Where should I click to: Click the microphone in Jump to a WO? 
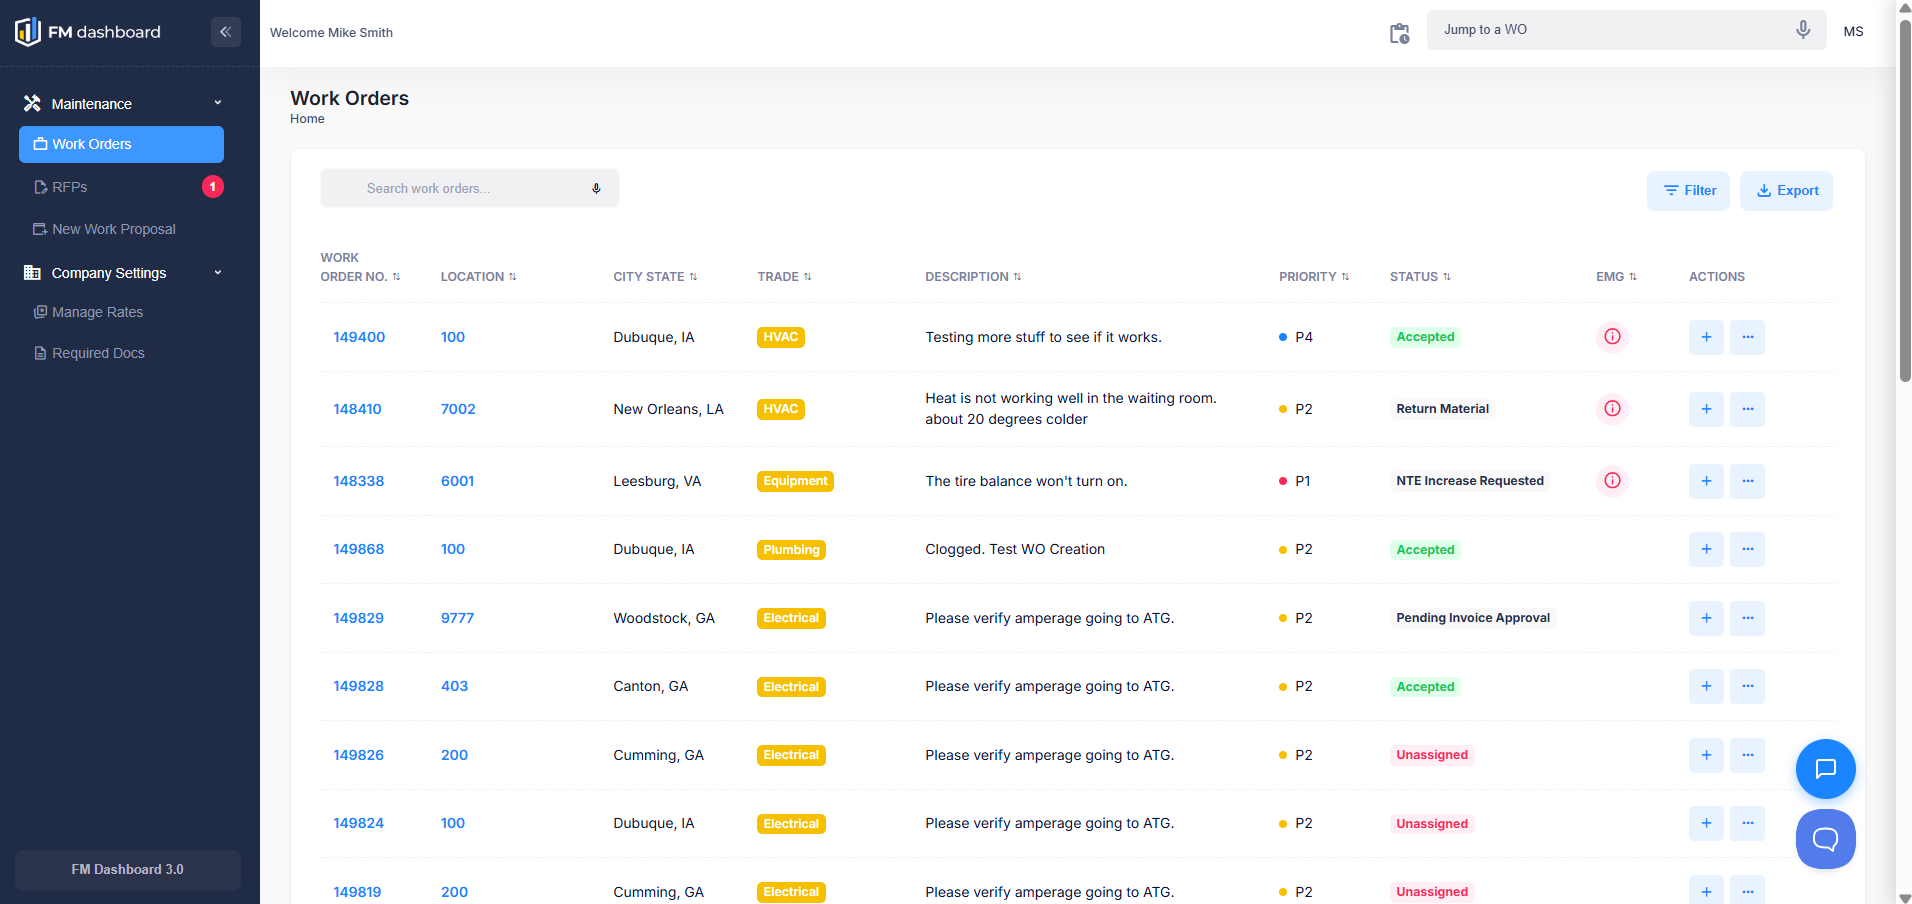(1803, 30)
